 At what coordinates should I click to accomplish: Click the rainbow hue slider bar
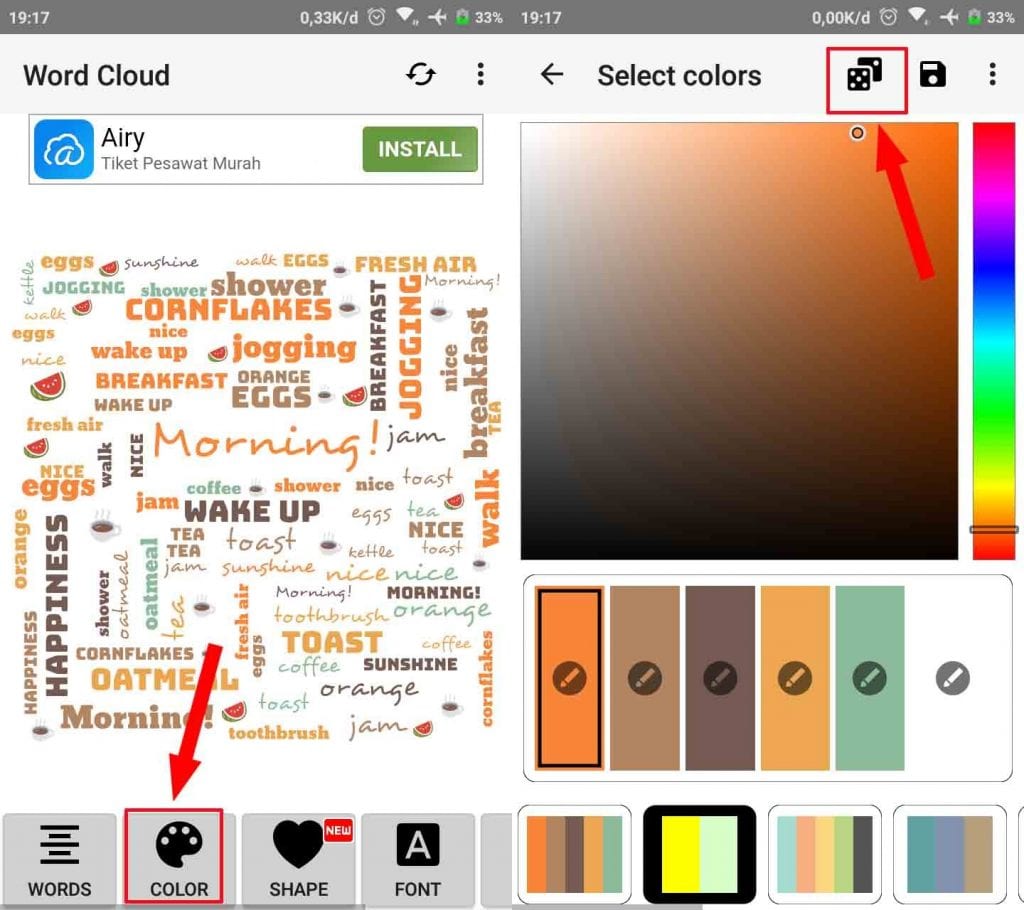[994, 341]
